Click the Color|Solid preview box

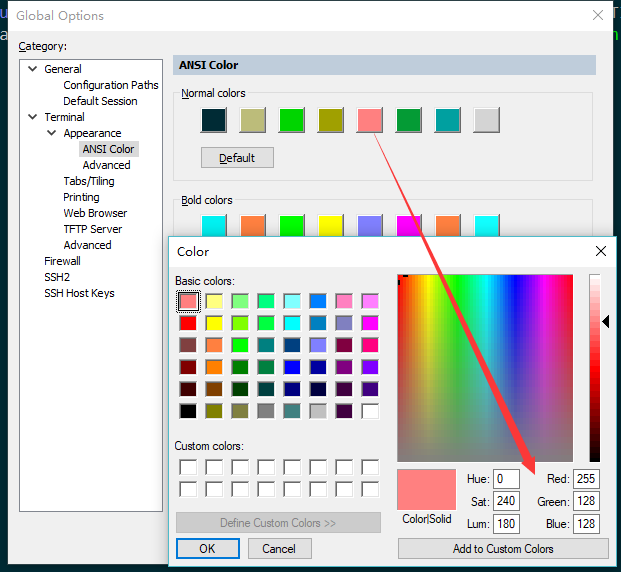click(x=427, y=490)
